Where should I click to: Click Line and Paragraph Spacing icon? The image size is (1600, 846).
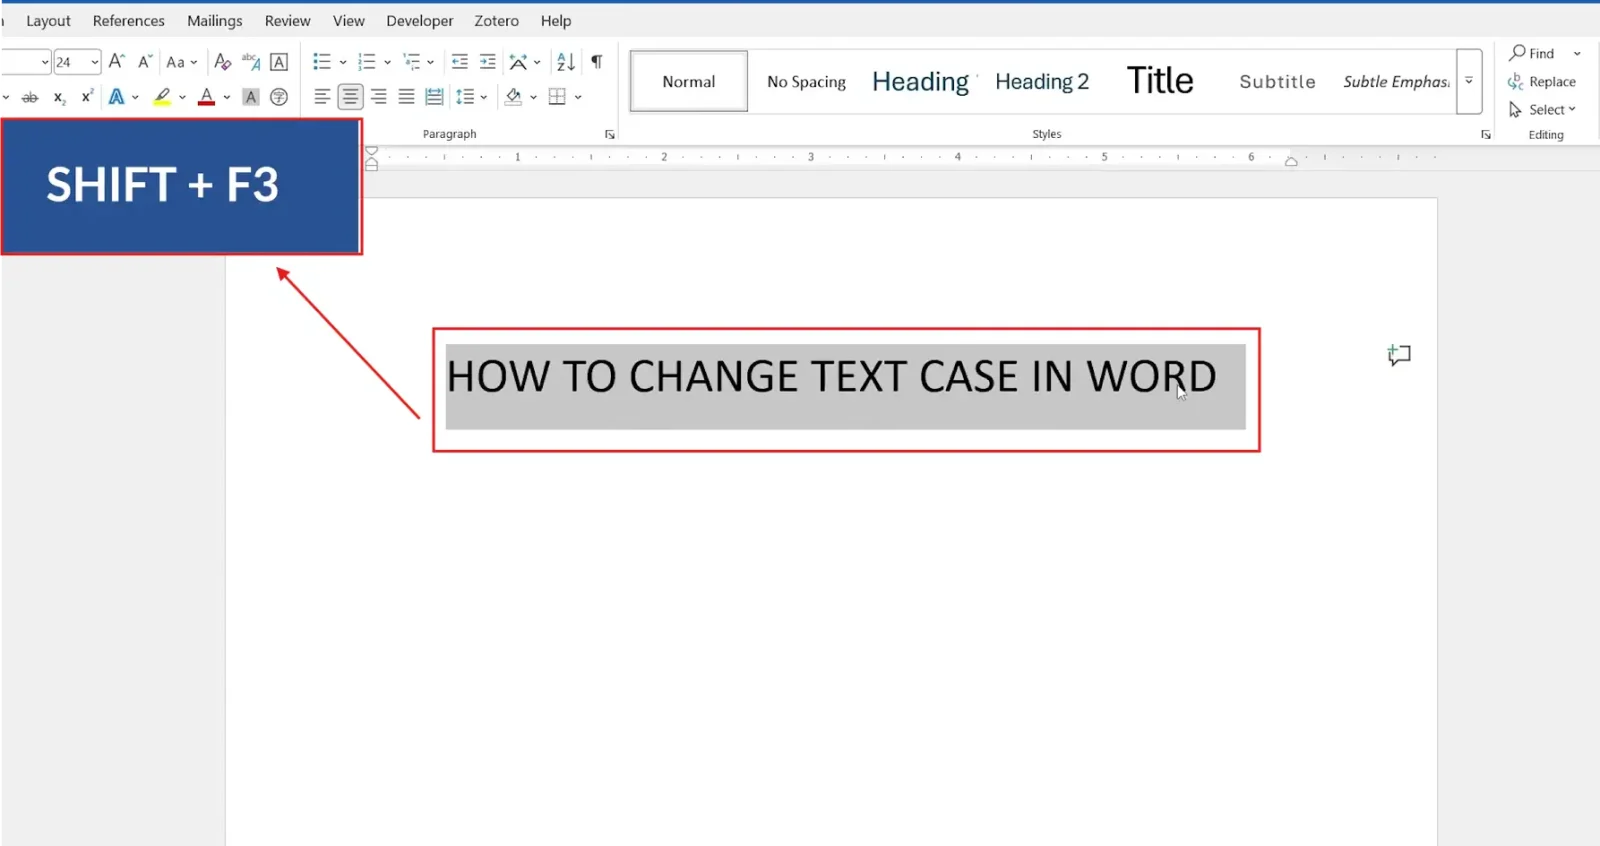tap(465, 97)
